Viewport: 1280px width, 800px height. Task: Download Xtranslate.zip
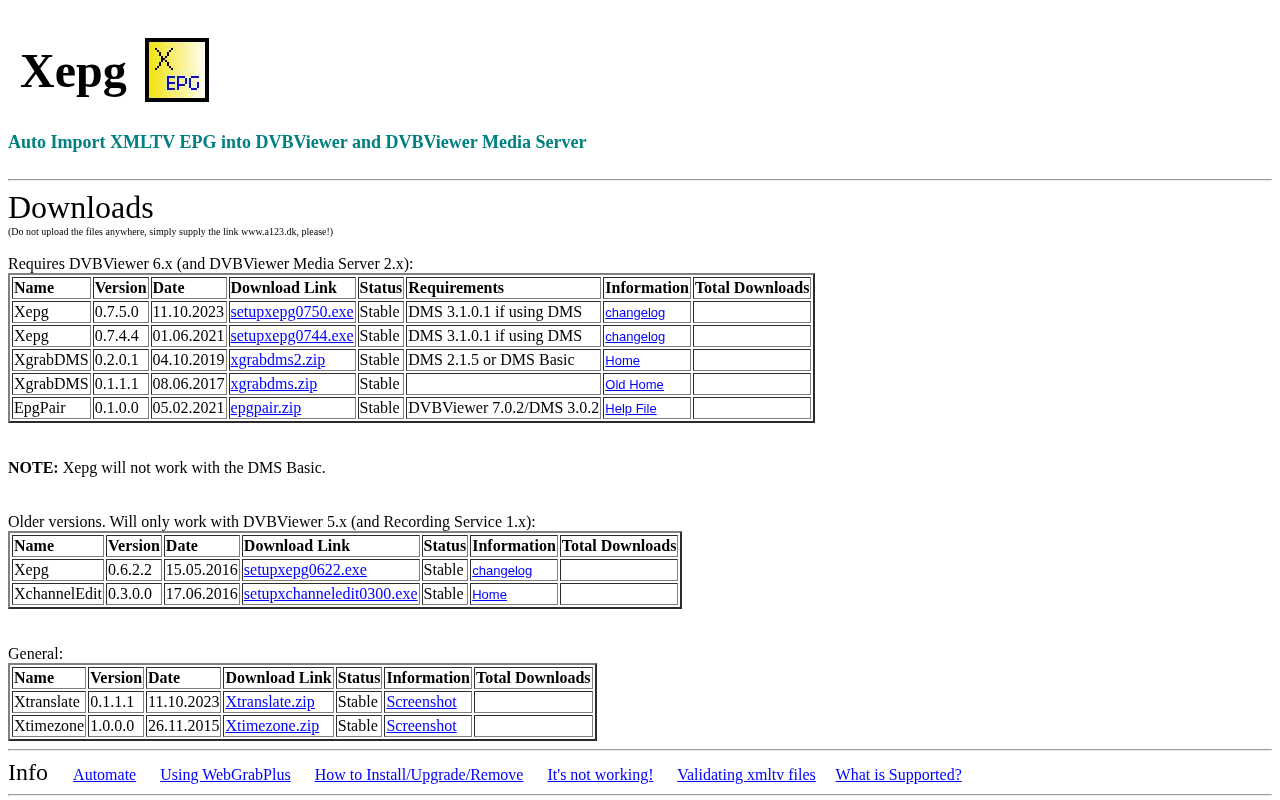coord(270,702)
